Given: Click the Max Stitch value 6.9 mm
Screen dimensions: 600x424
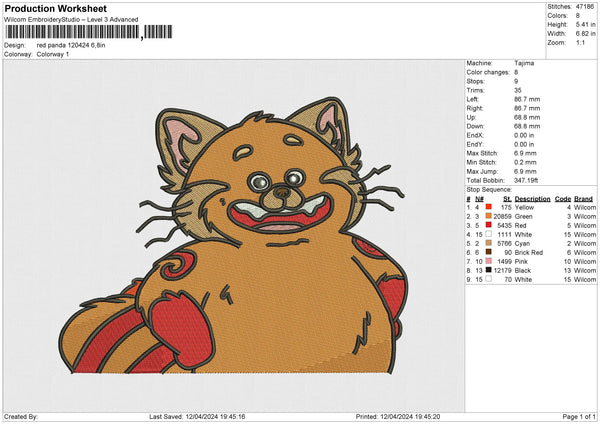Looking at the screenshot, I should click(x=525, y=153).
